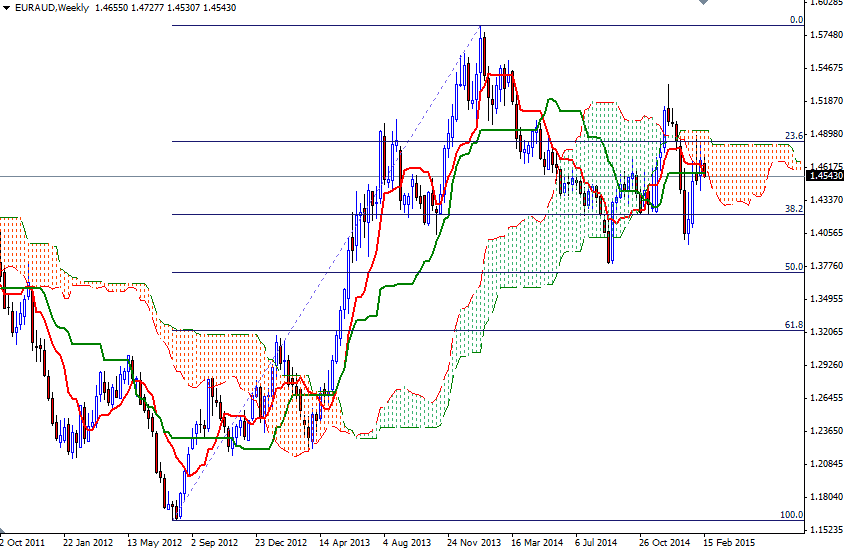Click the 15 Feb 2015 date label
This screenshot has height=549, width=844.
729,542
